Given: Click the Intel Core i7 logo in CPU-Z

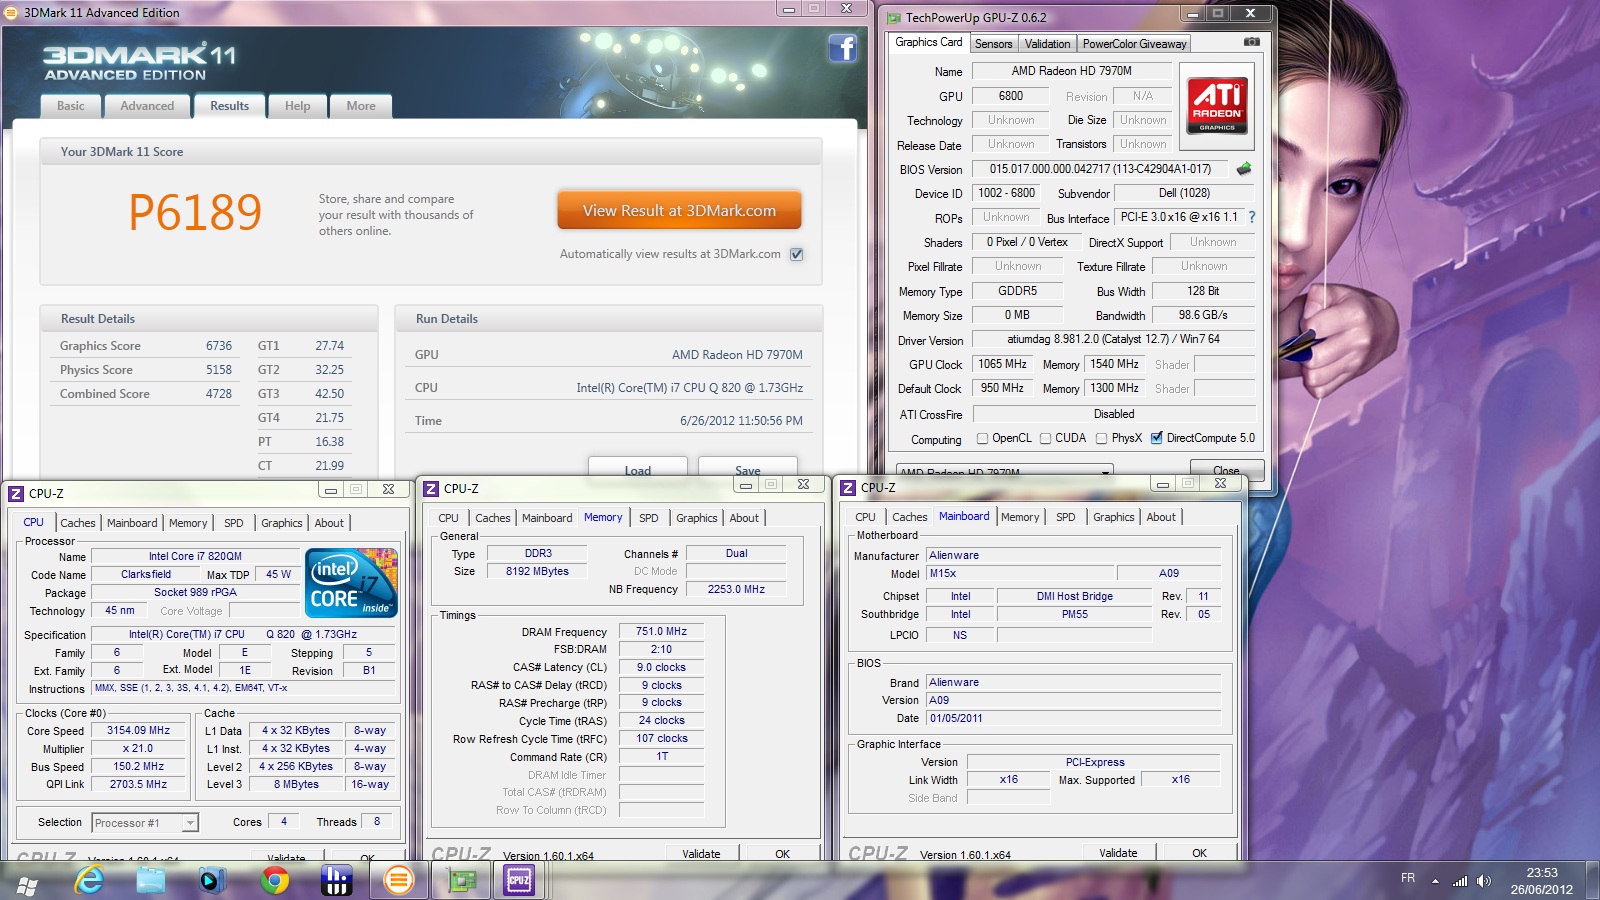Looking at the screenshot, I should tap(351, 582).
